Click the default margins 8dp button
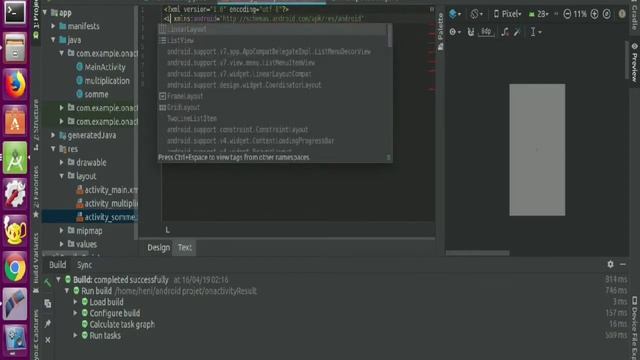 [x=486, y=32]
